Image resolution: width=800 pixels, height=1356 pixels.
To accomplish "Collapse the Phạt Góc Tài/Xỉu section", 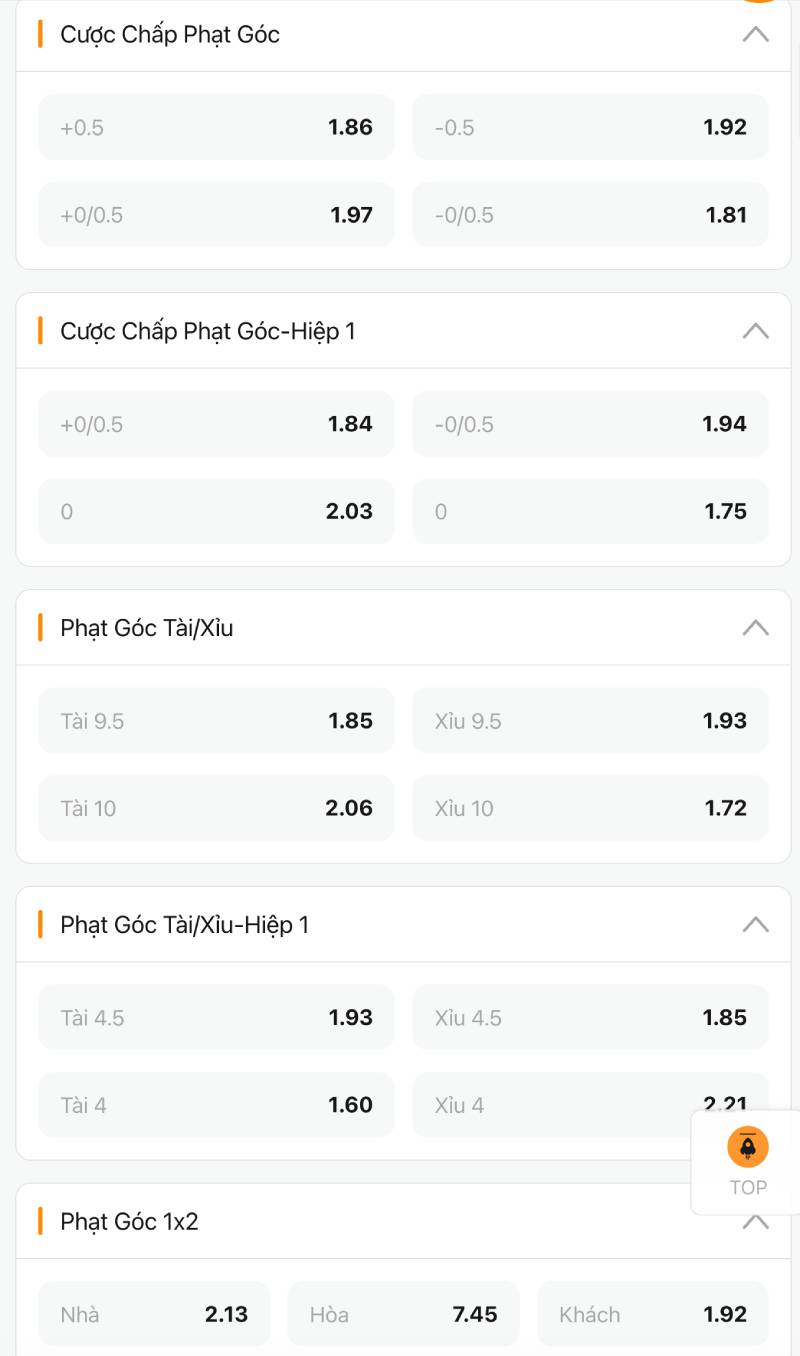I will point(755,628).
